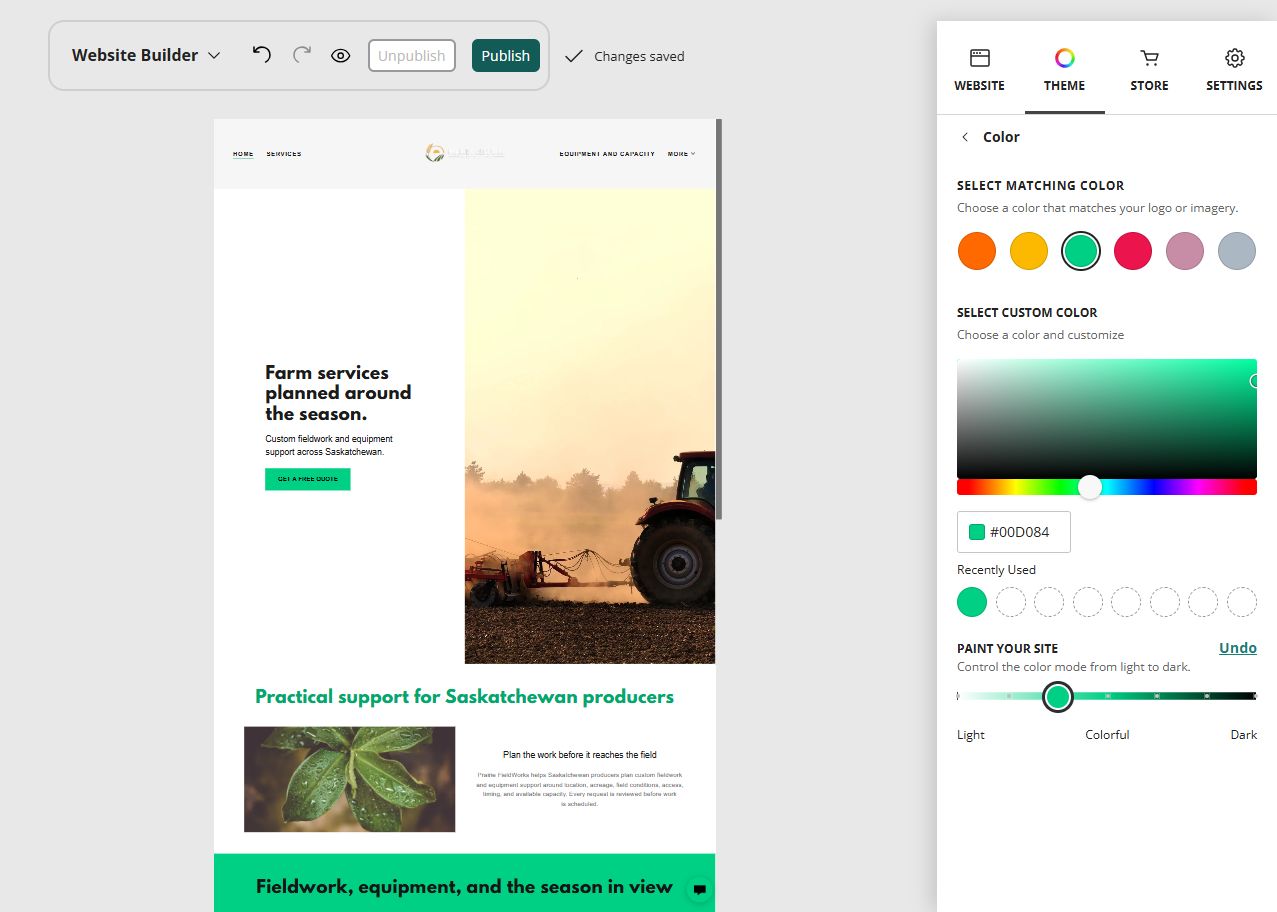This screenshot has height=912, width=1277.
Task: Go back using the Color chevron
Action: (965, 137)
